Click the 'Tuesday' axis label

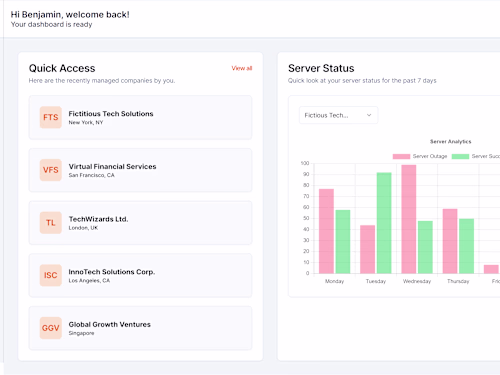point(376,281)
